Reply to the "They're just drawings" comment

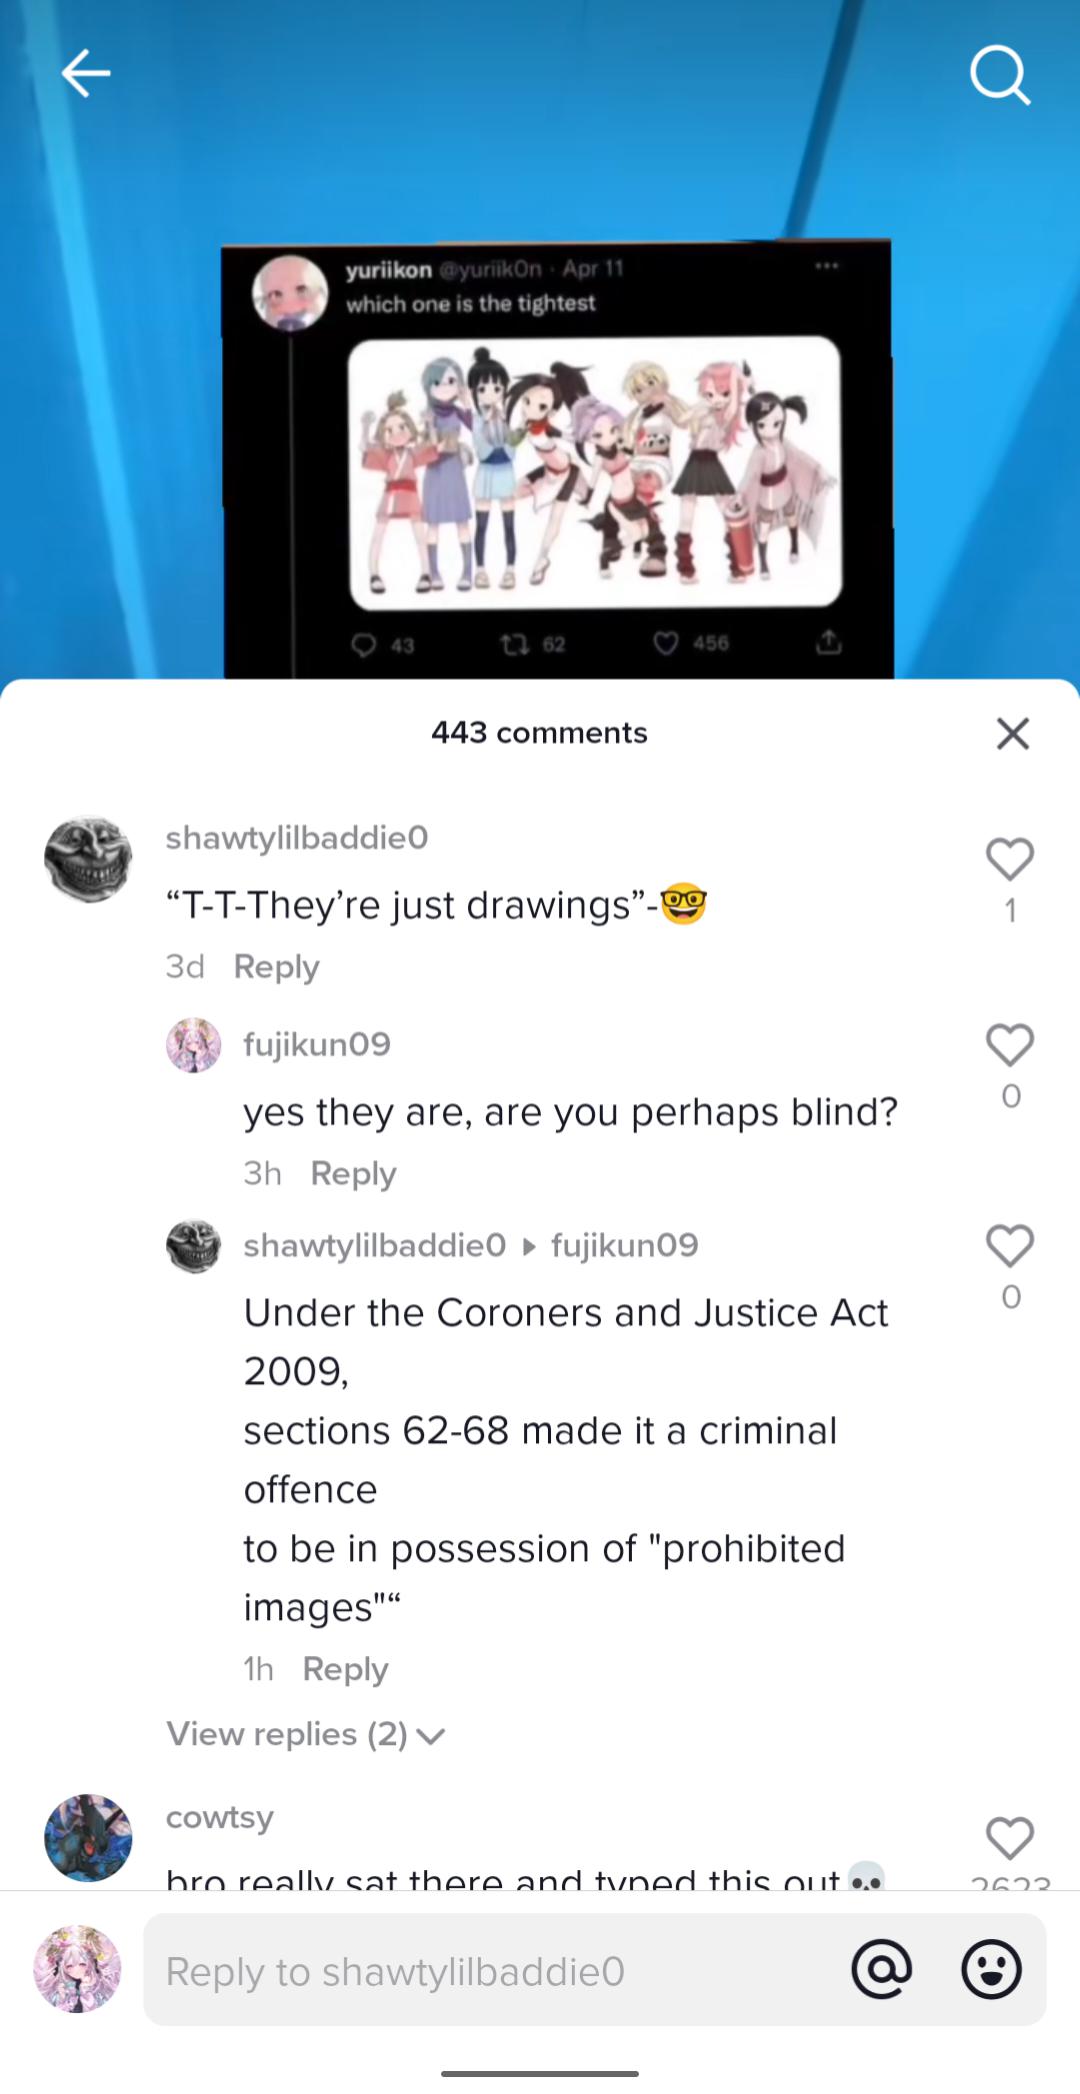click(276, 967)
